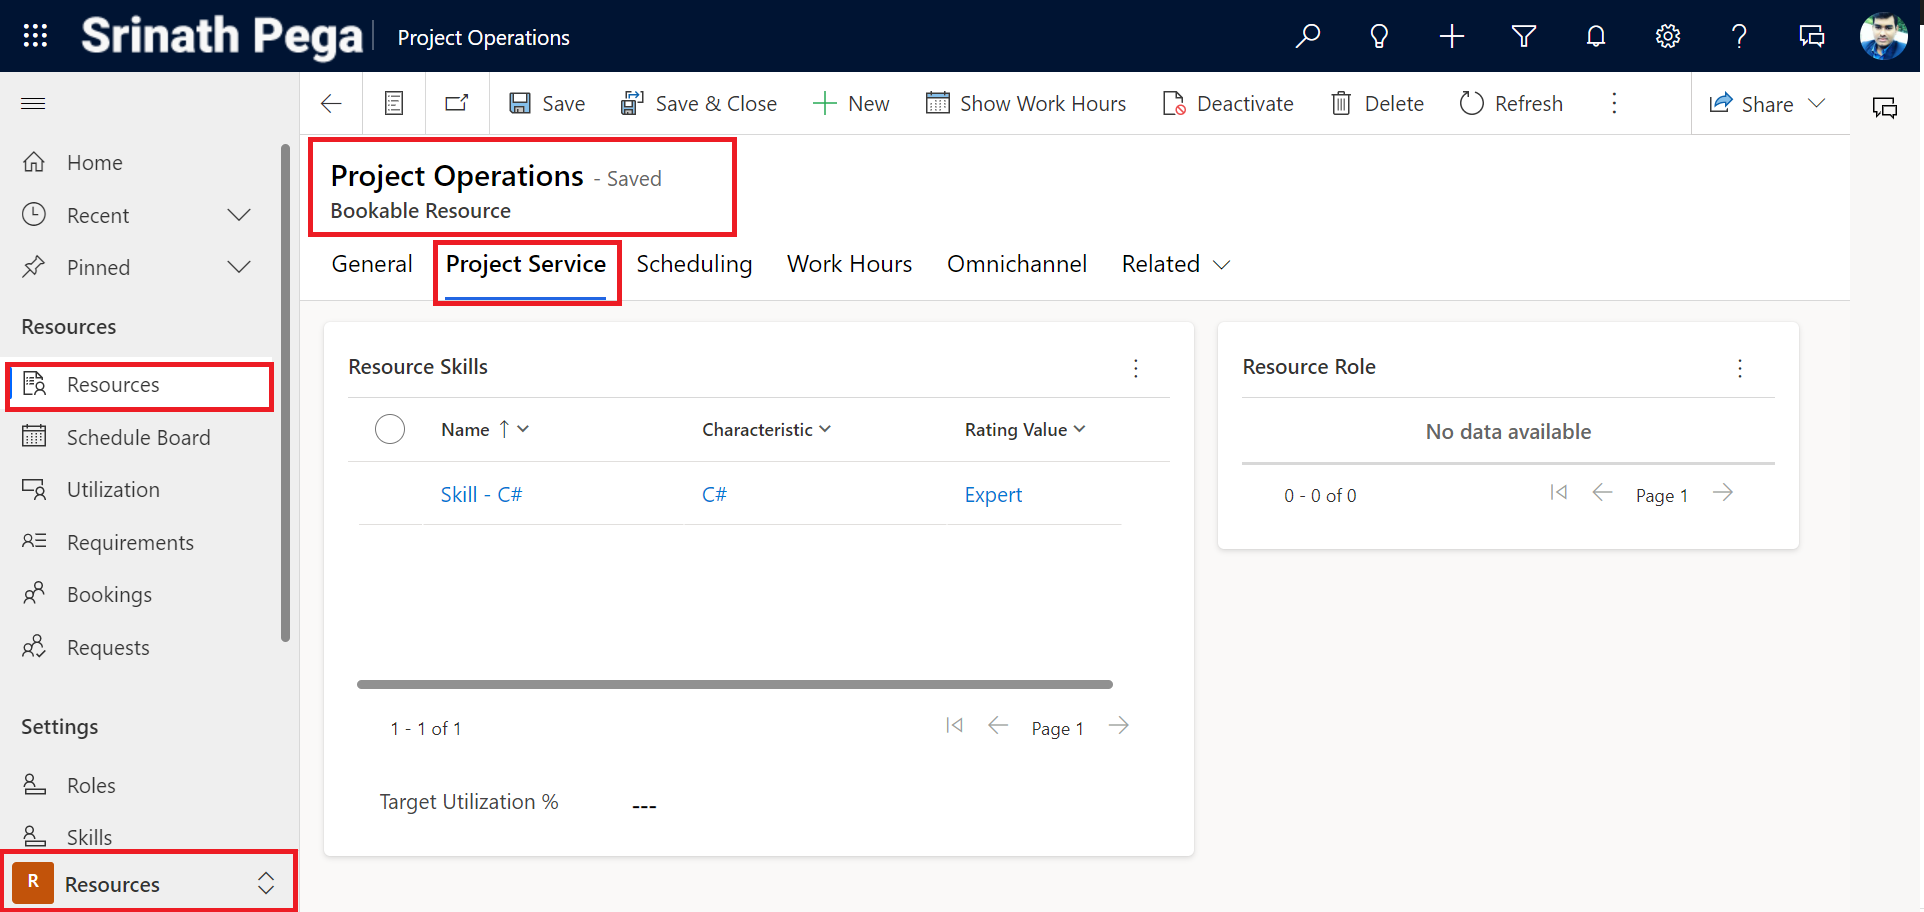This screenshot has width=1924, height=912.
Task: Open the app launcher waffle menu
Action: tap(35, 36)
